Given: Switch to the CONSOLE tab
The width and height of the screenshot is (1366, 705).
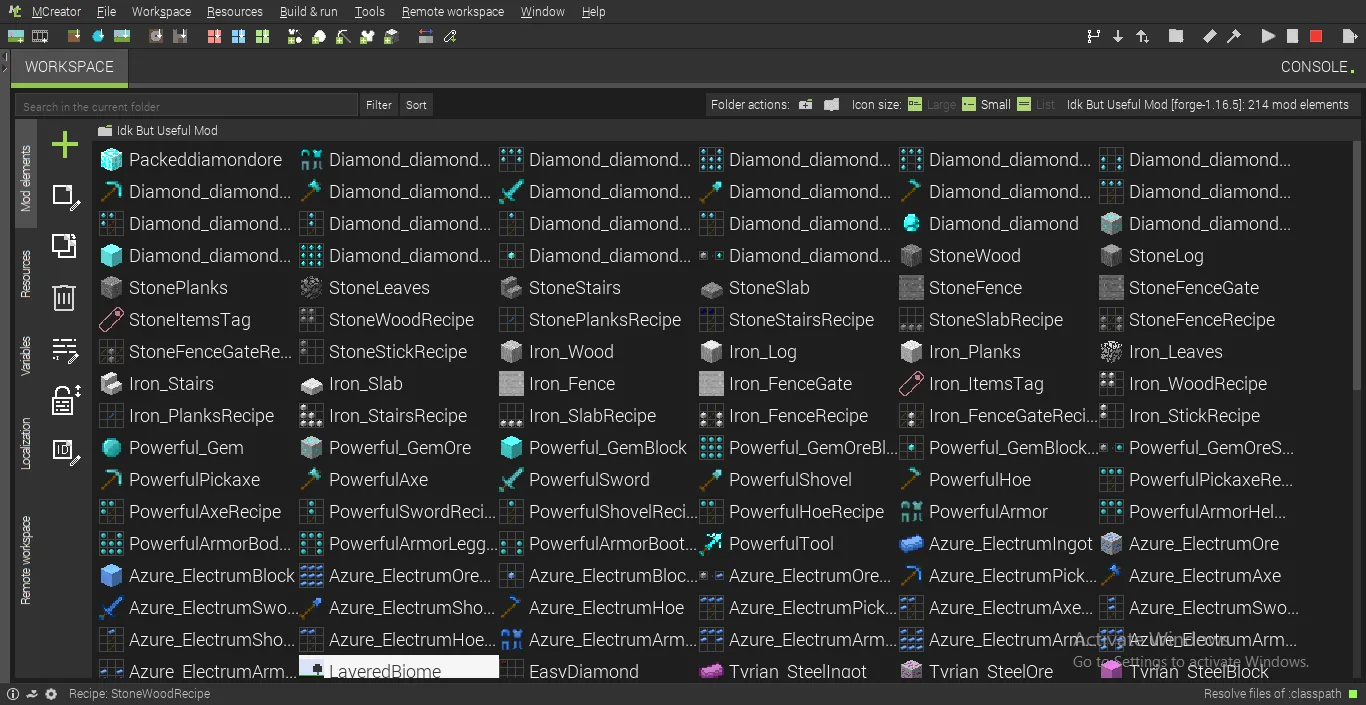Looking at the screenshot, I should (x=1317, y=67).
